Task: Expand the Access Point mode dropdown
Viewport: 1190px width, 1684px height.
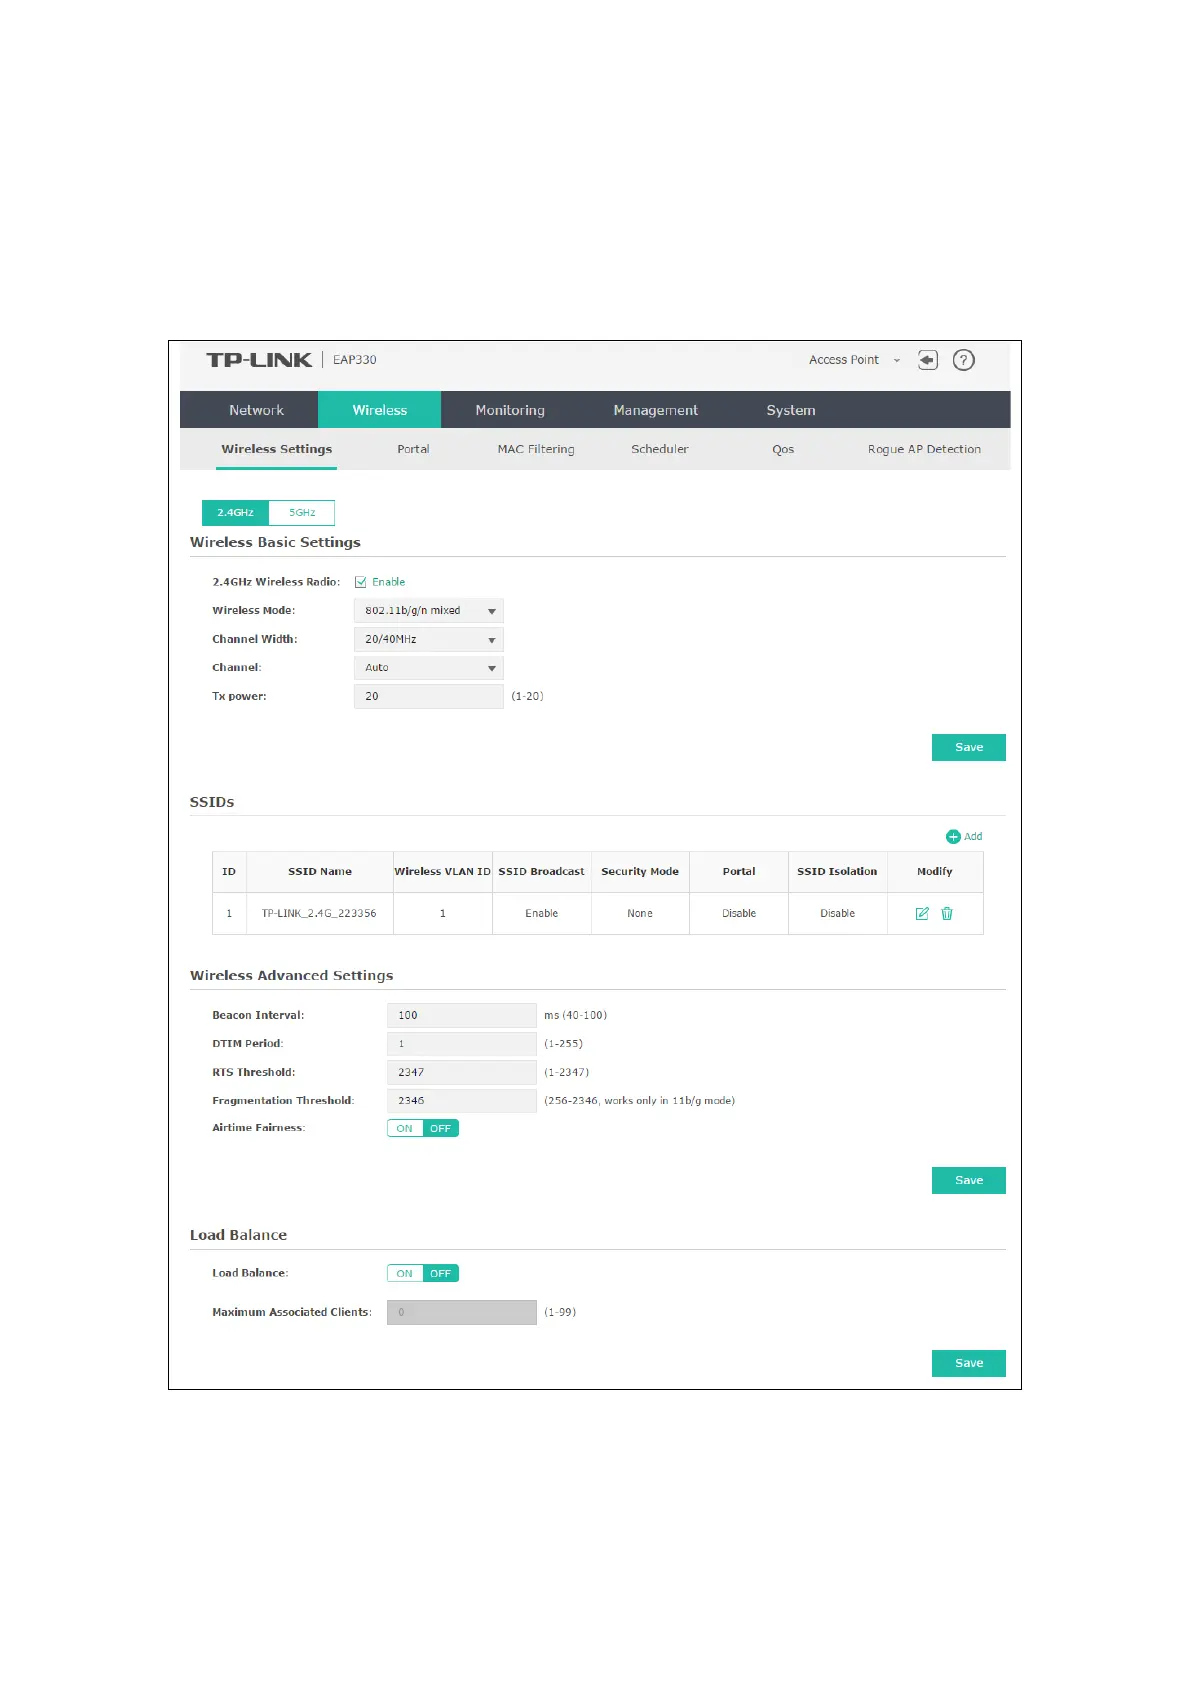Action: [x=854, y=360]
